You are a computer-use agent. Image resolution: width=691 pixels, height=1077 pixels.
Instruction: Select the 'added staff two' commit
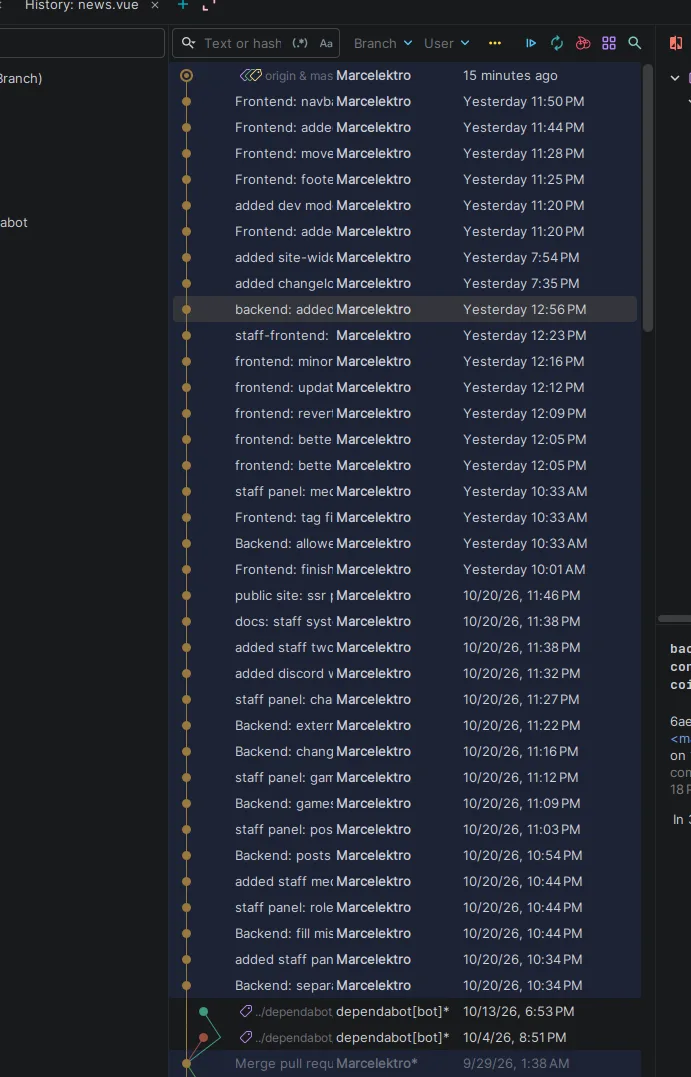click(405, 648)
